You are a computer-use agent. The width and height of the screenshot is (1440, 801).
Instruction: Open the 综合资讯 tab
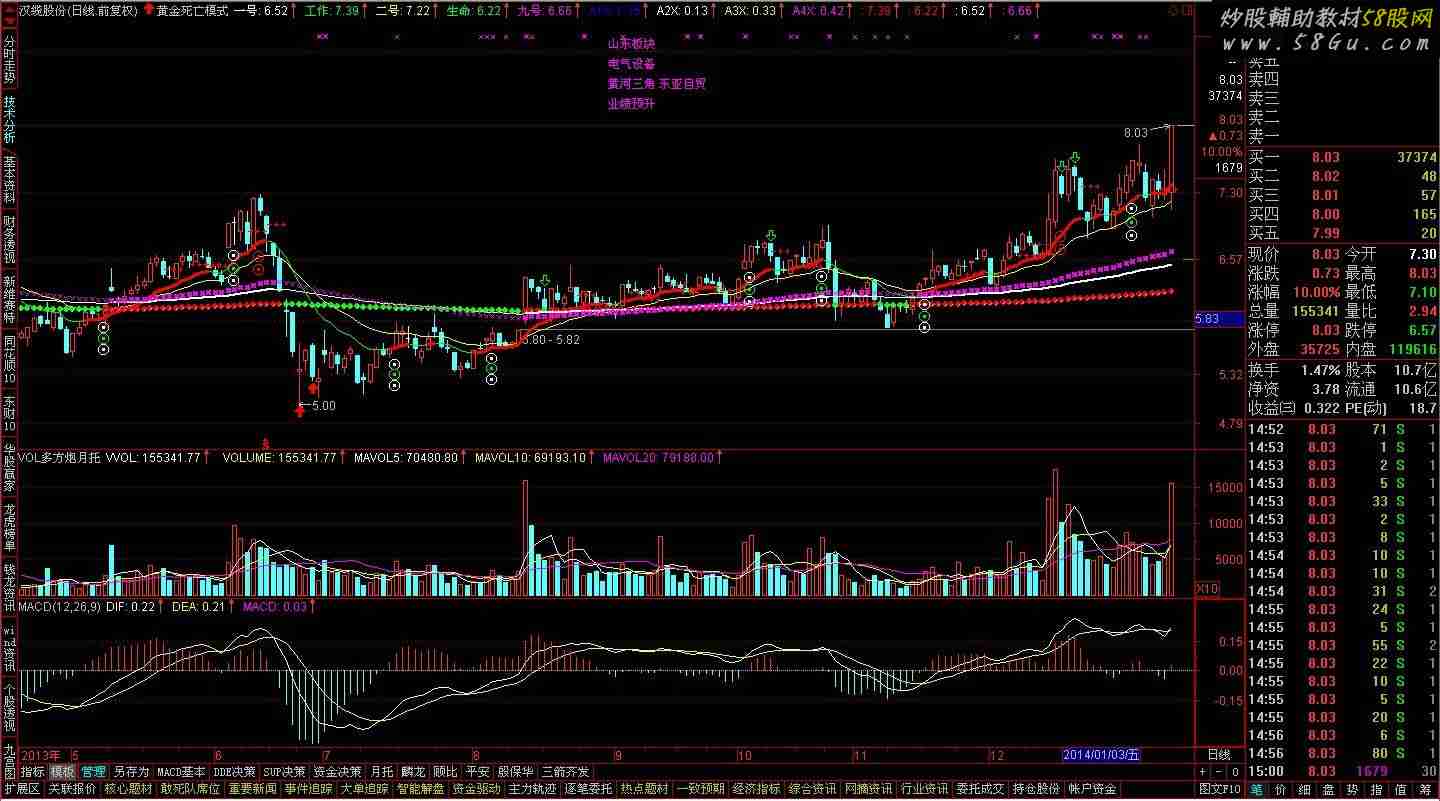pos(812,789)
